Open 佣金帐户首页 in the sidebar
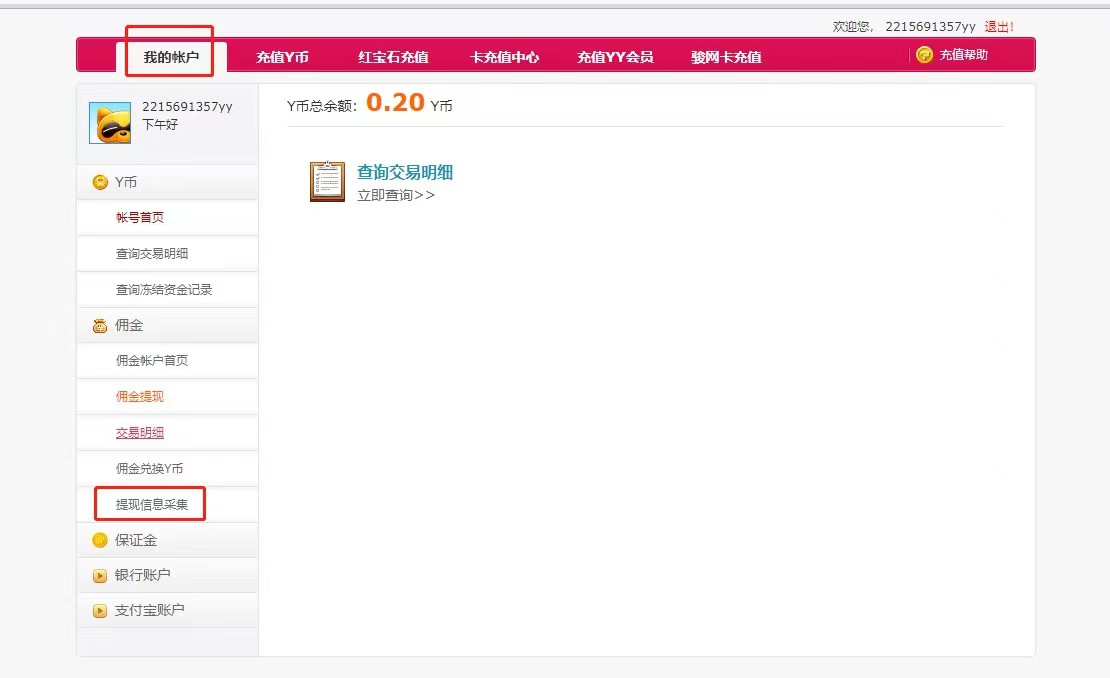Image resolution: width=1110 pixels, height=678 pixels. click(x=151, y=360)
